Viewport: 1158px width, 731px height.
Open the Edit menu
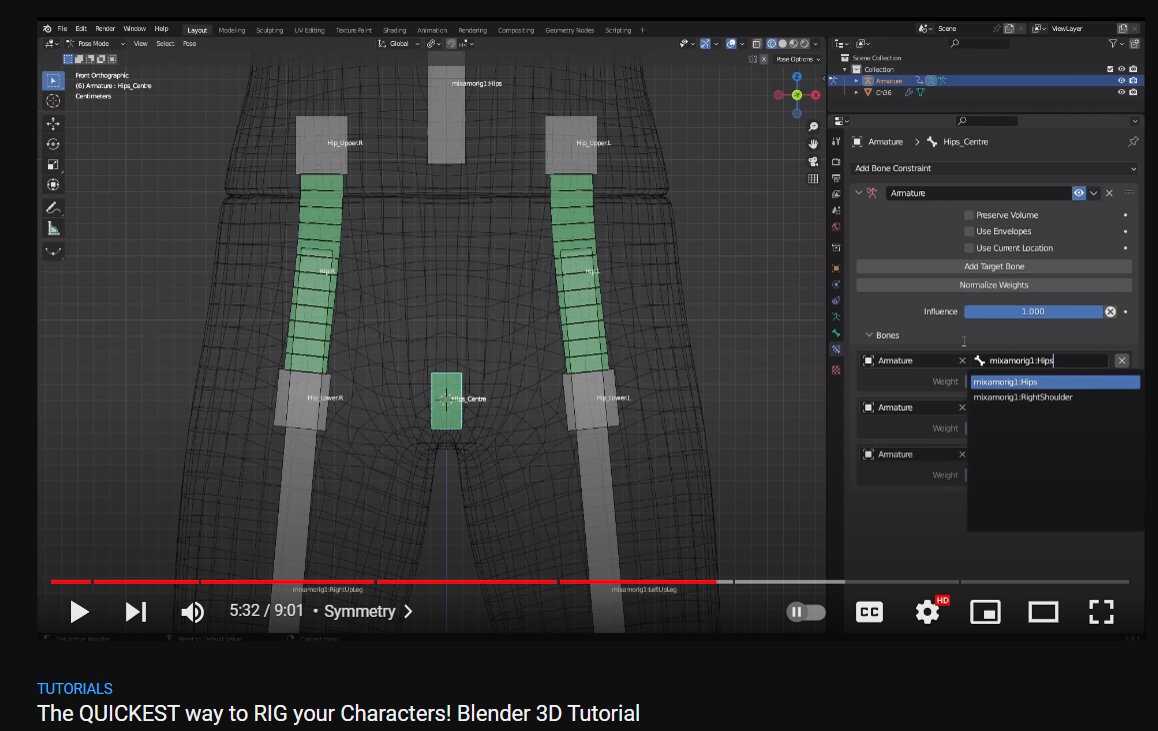[81, 29]
